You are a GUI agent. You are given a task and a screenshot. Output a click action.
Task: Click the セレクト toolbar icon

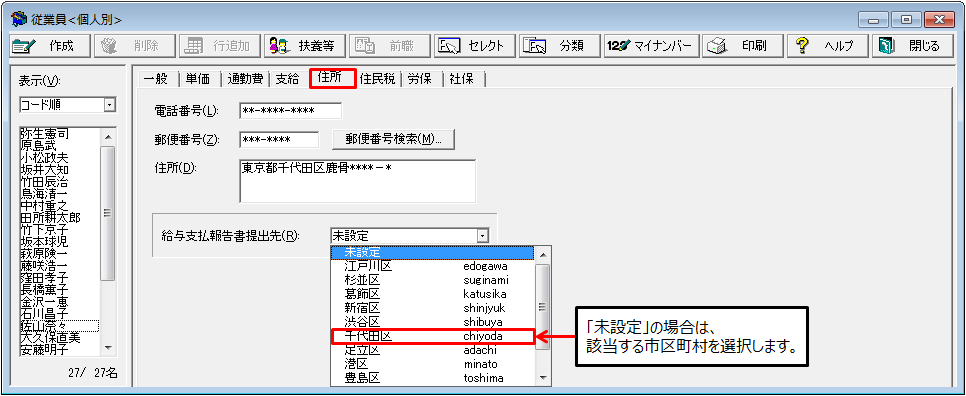coord(448,46)
